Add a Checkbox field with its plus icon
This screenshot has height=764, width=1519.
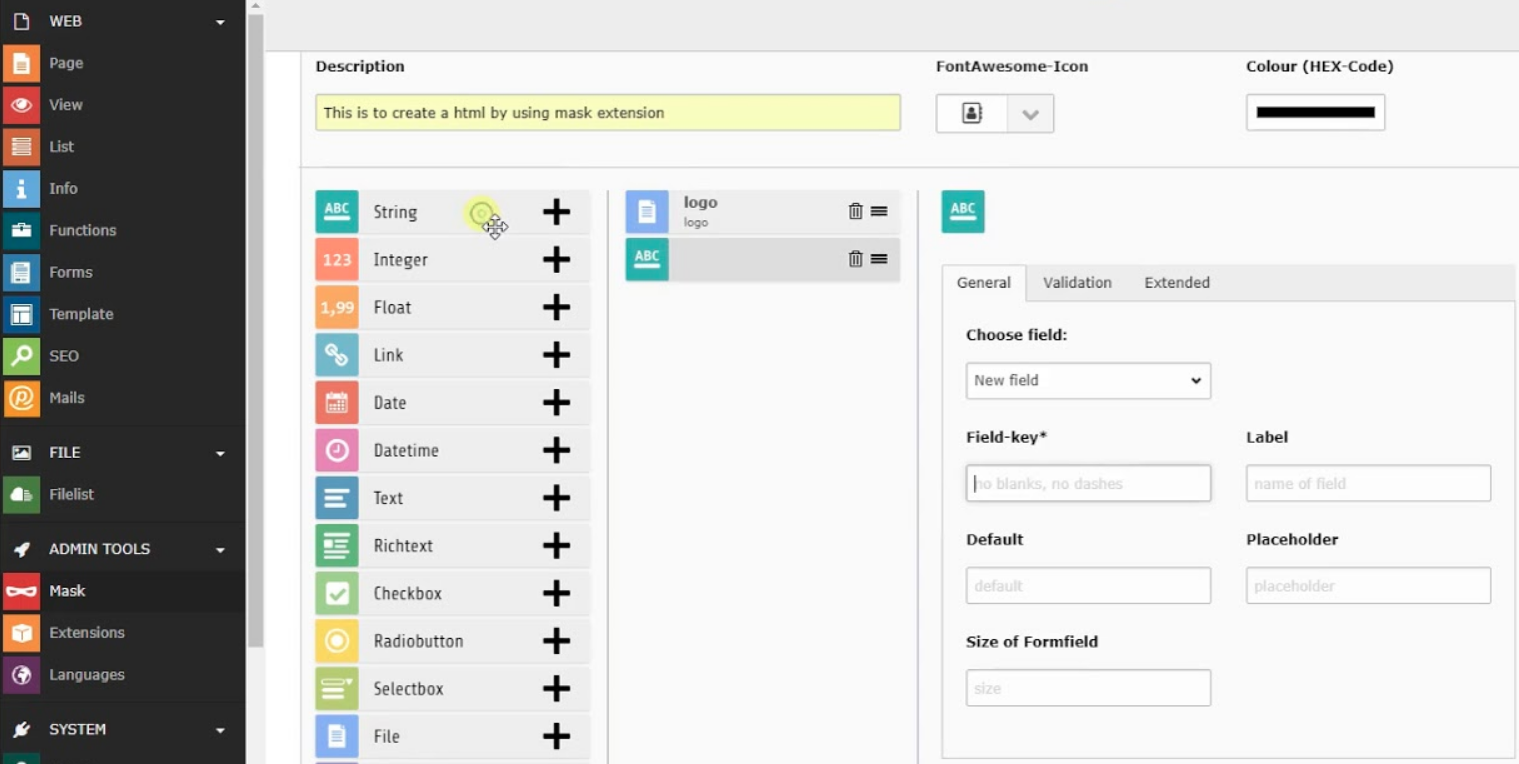[556, 593]
